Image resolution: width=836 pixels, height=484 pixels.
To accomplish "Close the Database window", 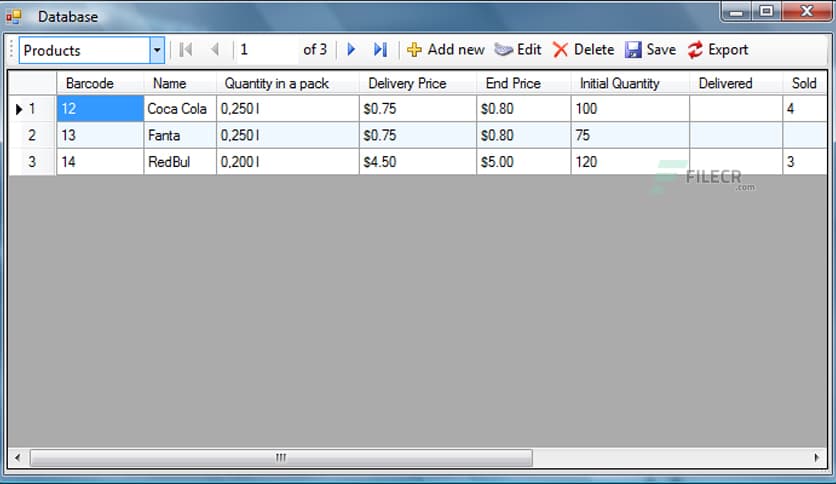I will coord(807,11).
